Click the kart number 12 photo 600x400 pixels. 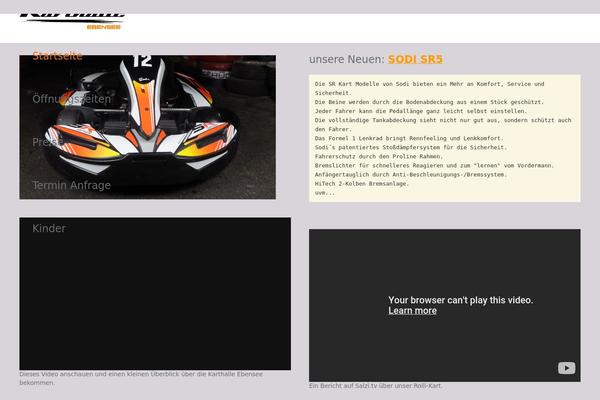(148, 127)
